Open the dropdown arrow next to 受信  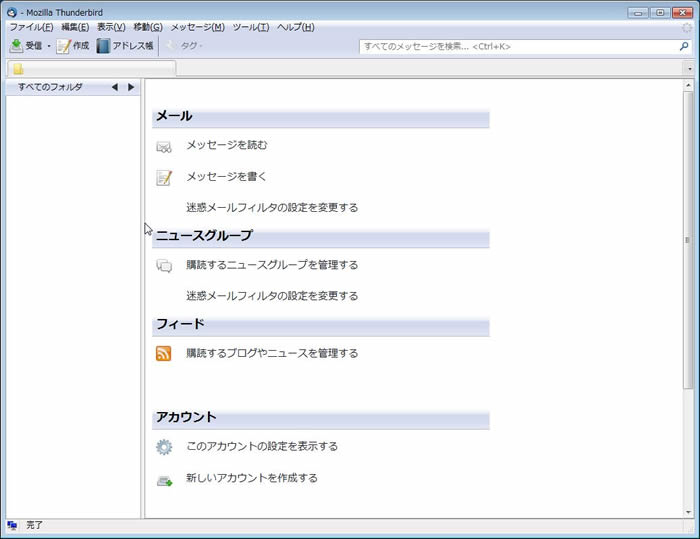coord(49,46)
